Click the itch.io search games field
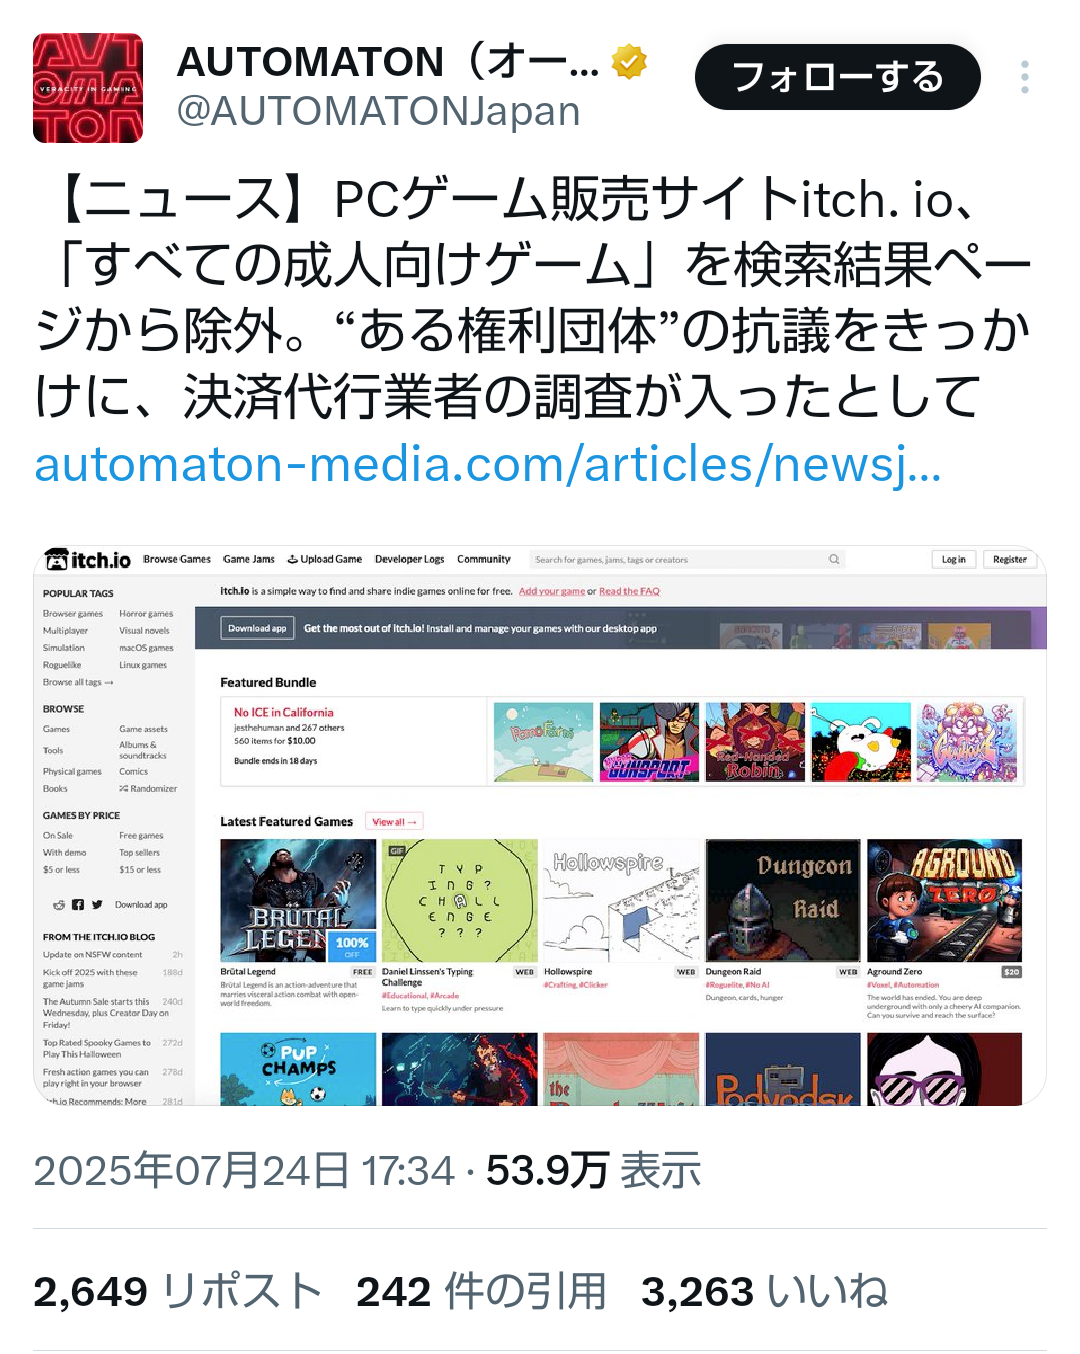The width and height of the screenshot is (1080, 1354). pyautogui.click(x=686, y=559)
